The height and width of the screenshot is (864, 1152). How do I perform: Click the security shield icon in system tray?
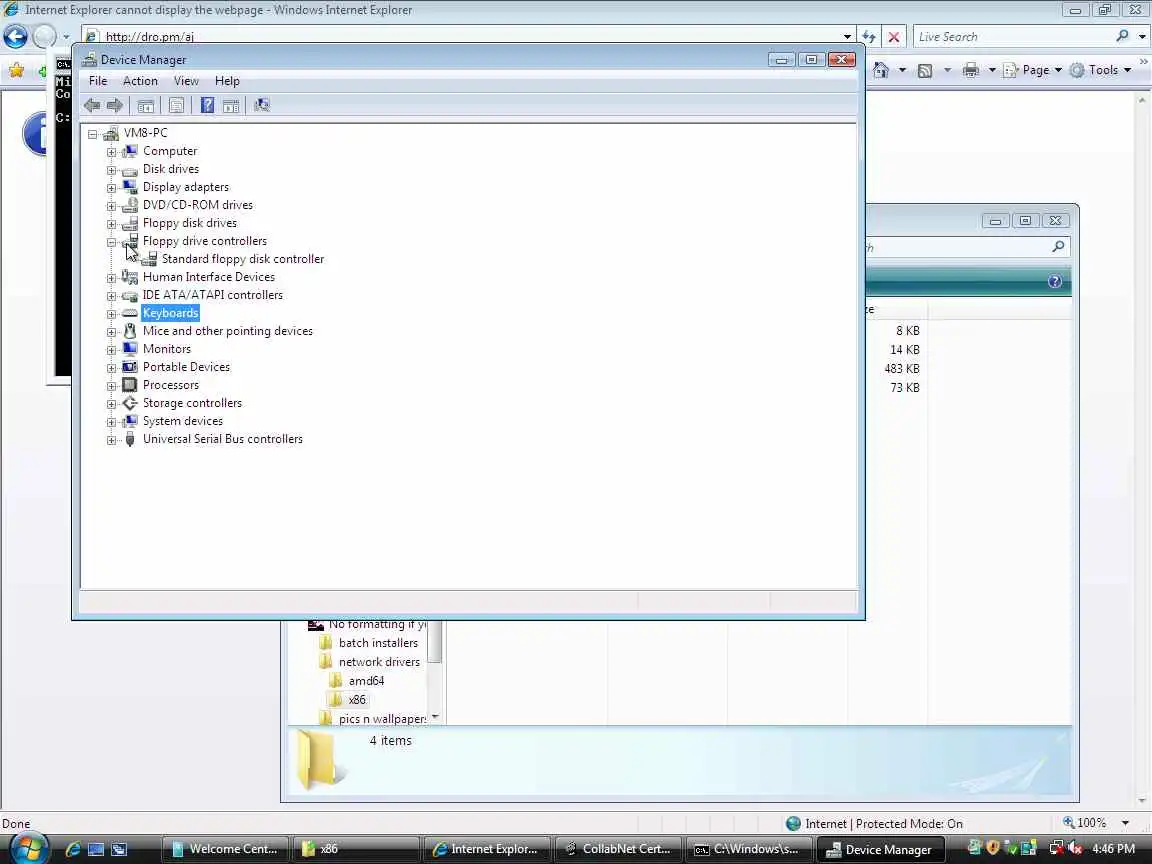[x=993, y=848]
